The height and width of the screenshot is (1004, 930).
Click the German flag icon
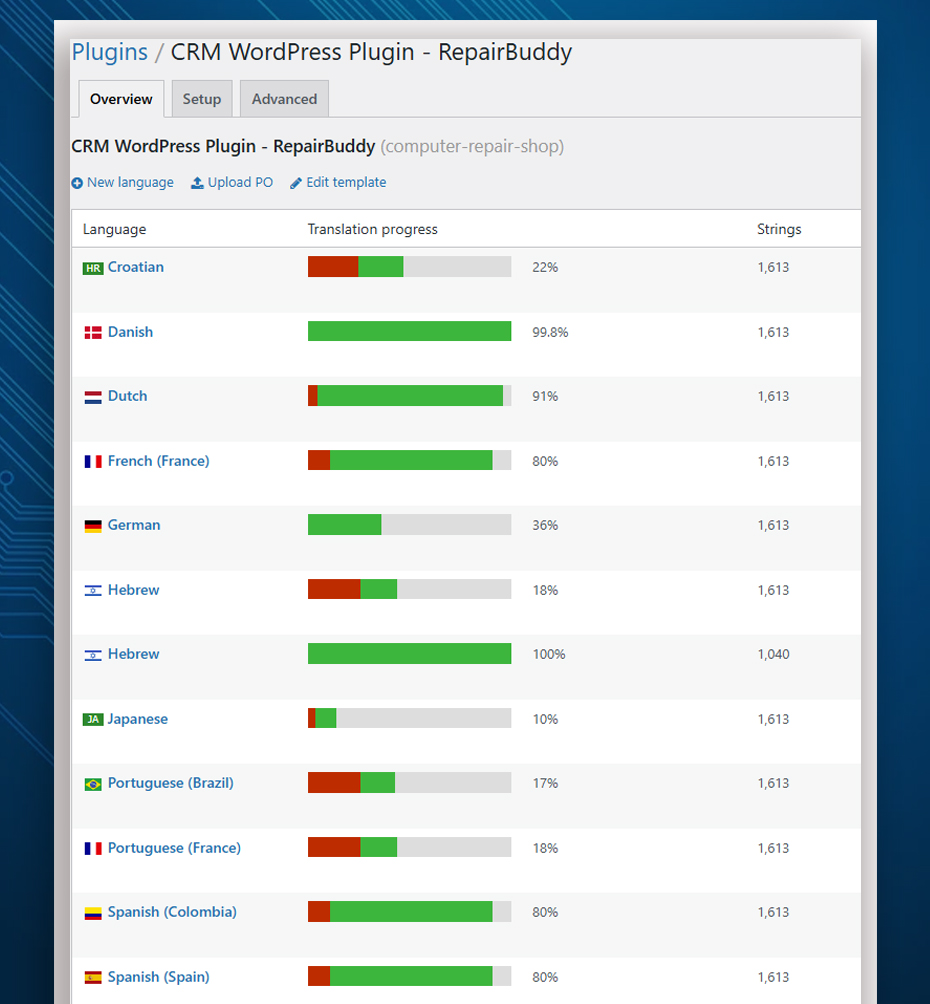(x=93, y=526)
